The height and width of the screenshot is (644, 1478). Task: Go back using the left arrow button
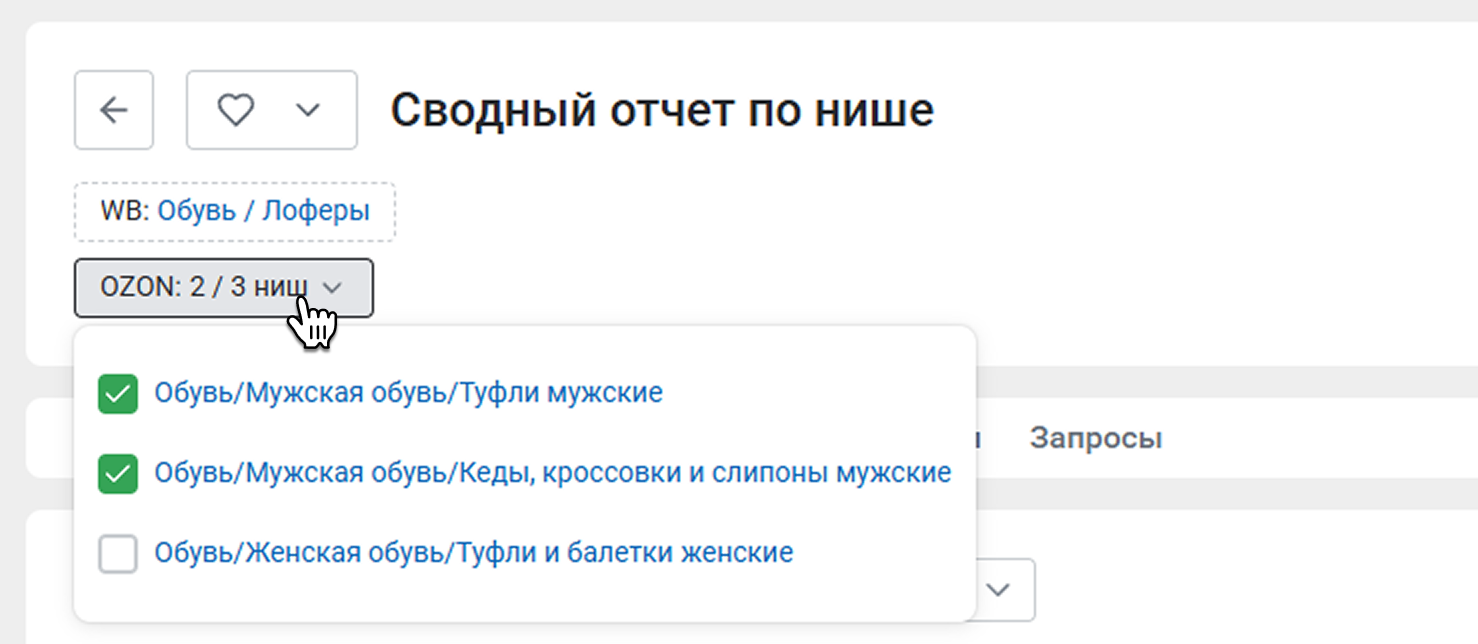tap(114, 110)
